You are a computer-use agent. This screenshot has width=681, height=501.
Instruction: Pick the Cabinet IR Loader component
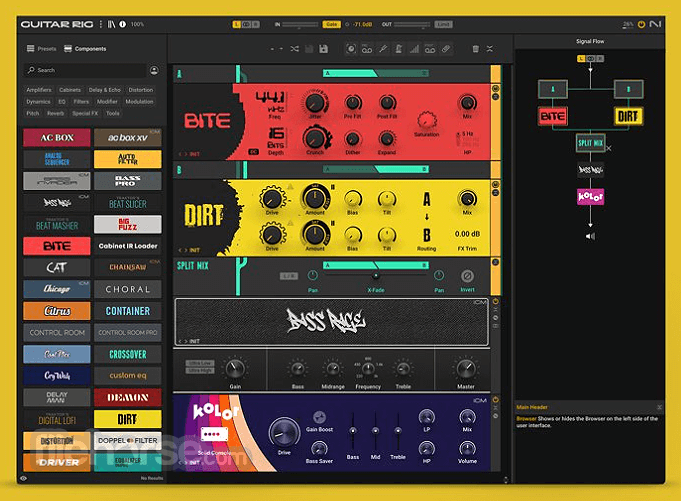pos(128,246)
